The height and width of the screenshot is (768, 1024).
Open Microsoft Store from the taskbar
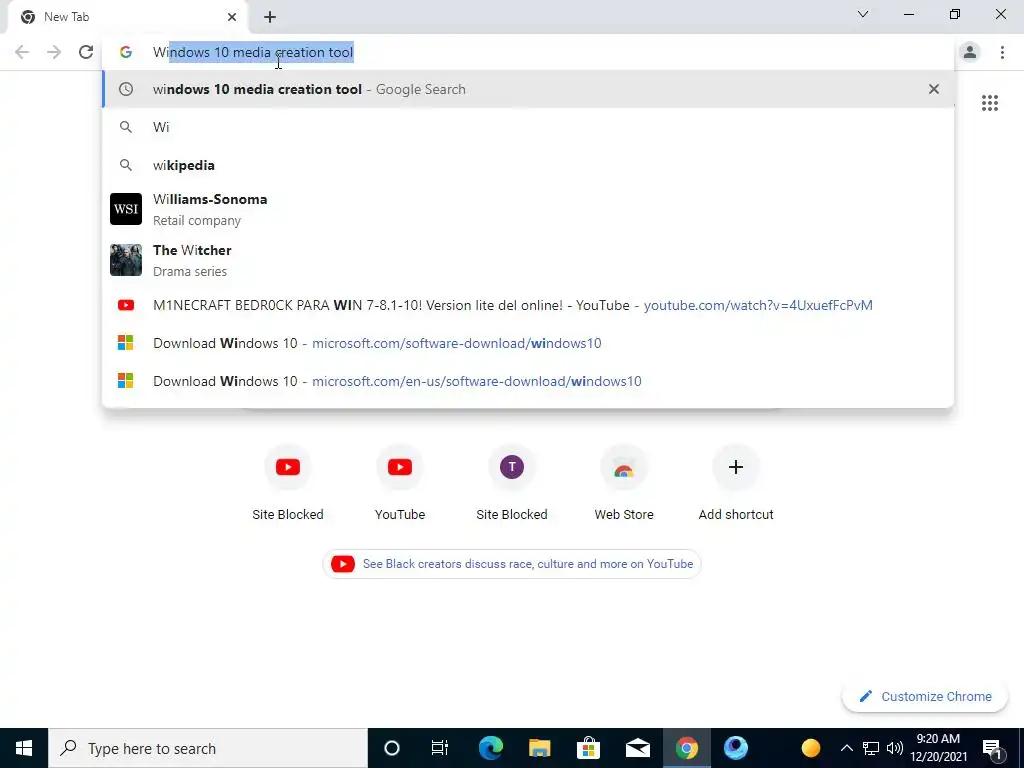[588, 748]
